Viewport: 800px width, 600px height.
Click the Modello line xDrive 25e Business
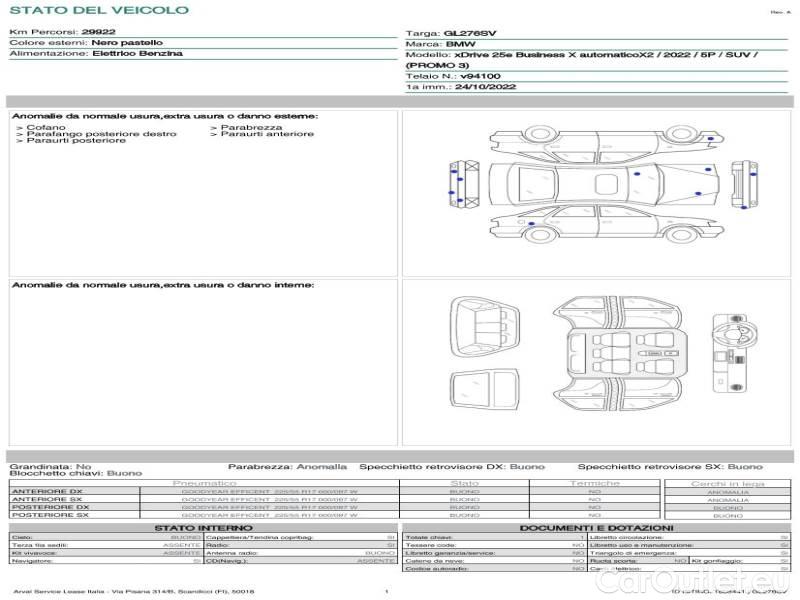(582, 55)
